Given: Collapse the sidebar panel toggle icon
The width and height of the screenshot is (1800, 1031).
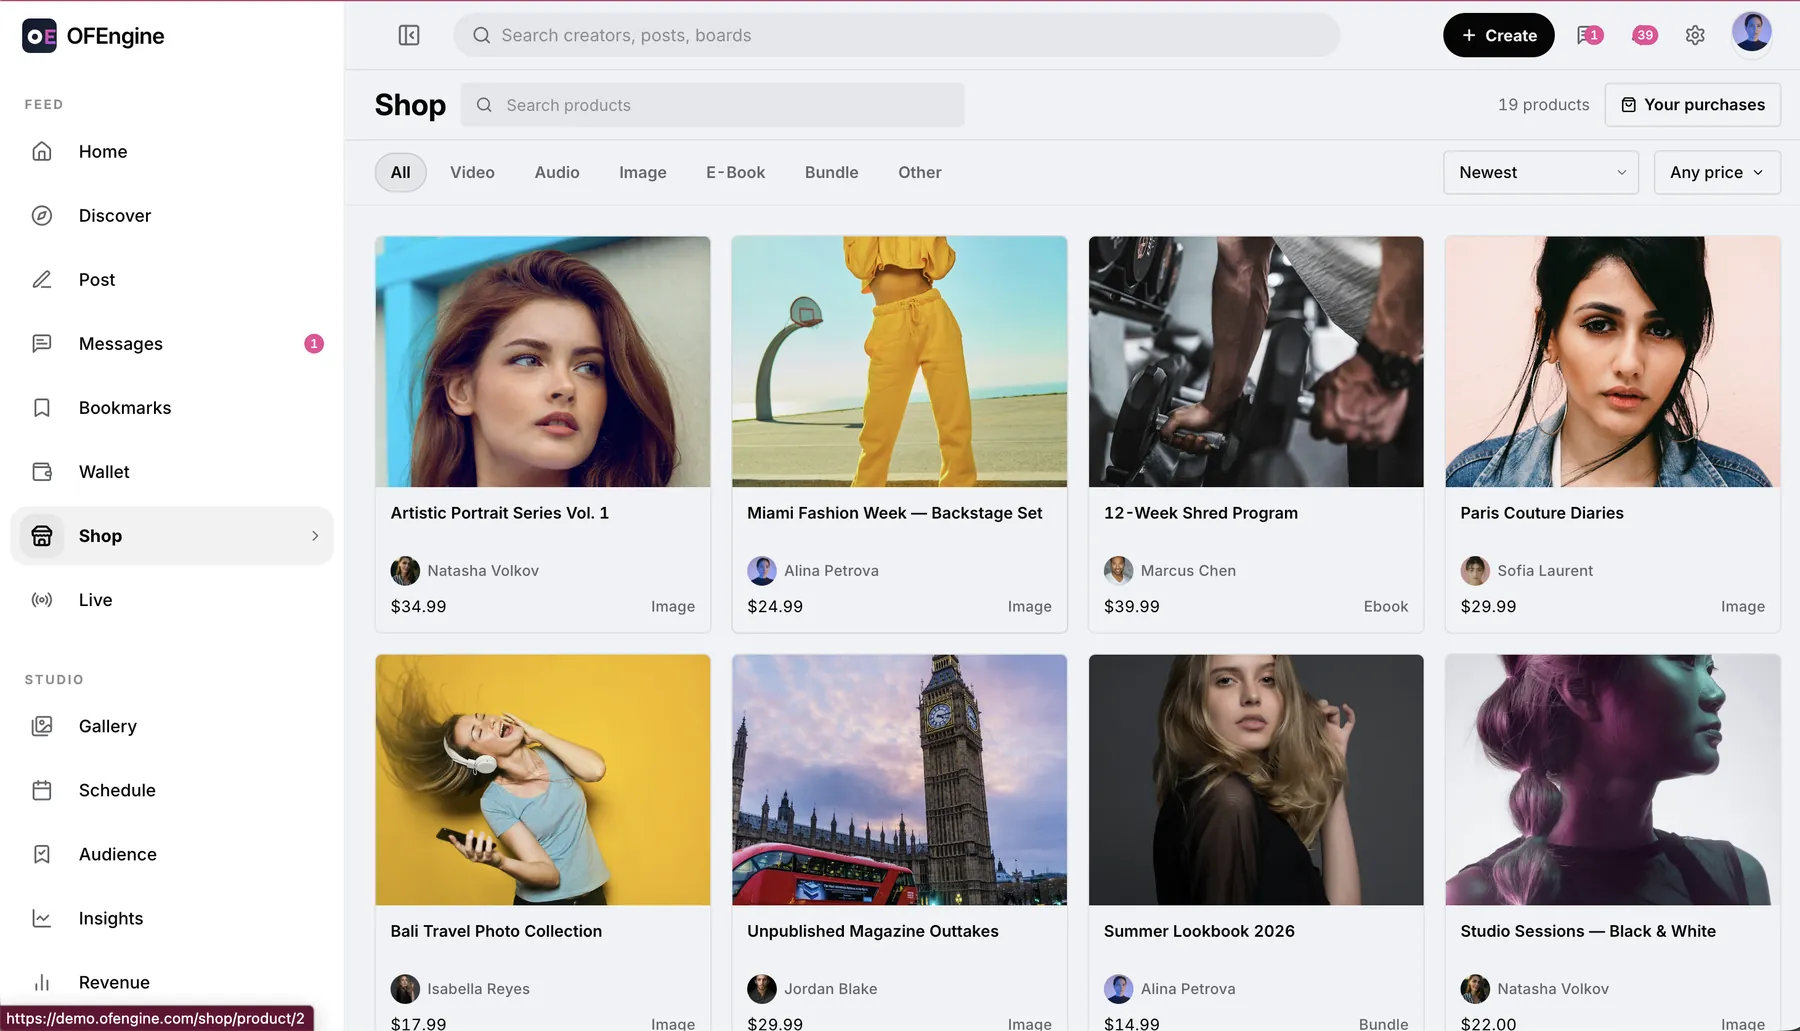Looking at the screenshot, I should [x=409, y=35].
